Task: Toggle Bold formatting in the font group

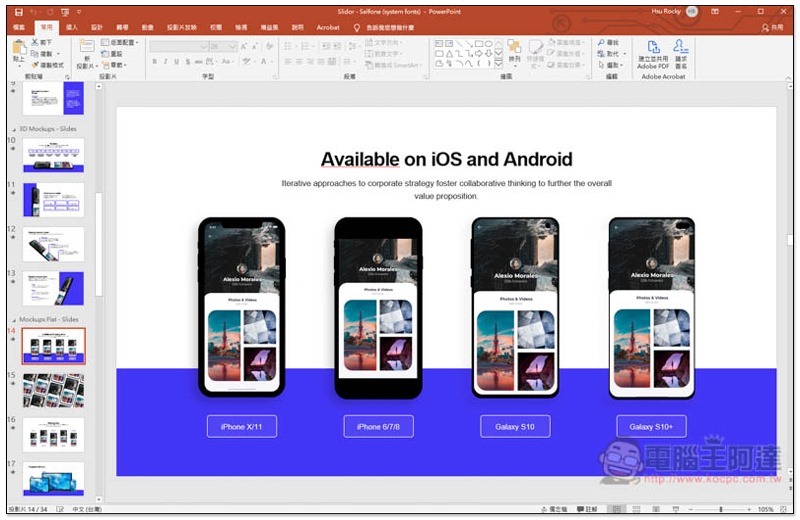Action: [155, 62]
